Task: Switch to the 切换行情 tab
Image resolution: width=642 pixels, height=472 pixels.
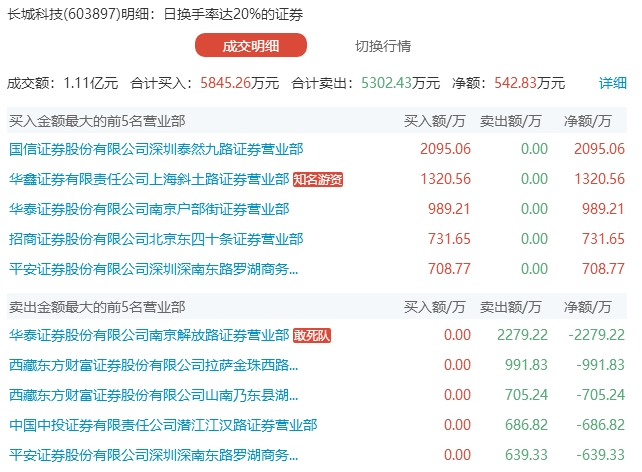Action: 383,46
